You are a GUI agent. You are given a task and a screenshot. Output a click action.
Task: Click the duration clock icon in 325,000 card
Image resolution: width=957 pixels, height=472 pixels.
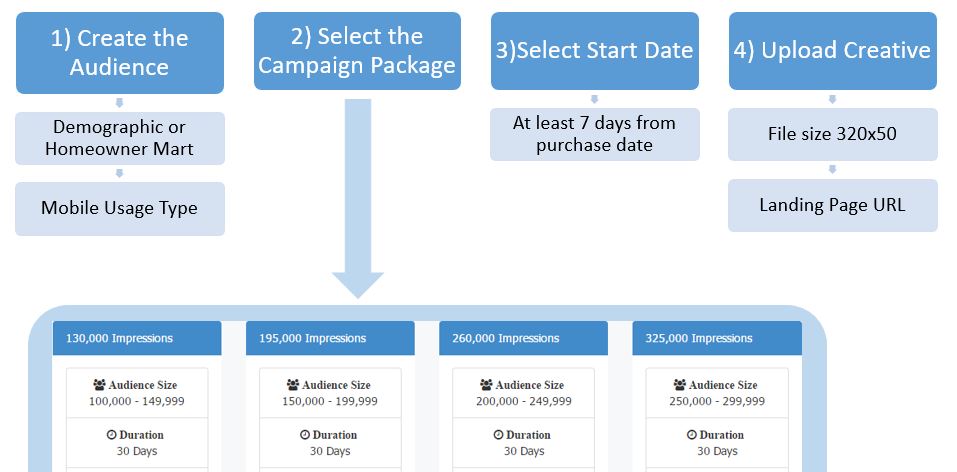(691, 435)
